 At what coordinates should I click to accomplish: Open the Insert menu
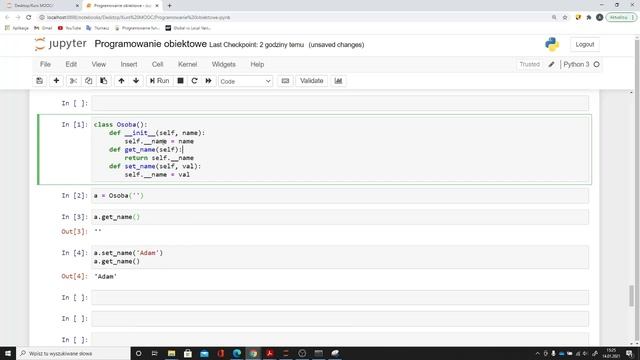tap(129, 64)
